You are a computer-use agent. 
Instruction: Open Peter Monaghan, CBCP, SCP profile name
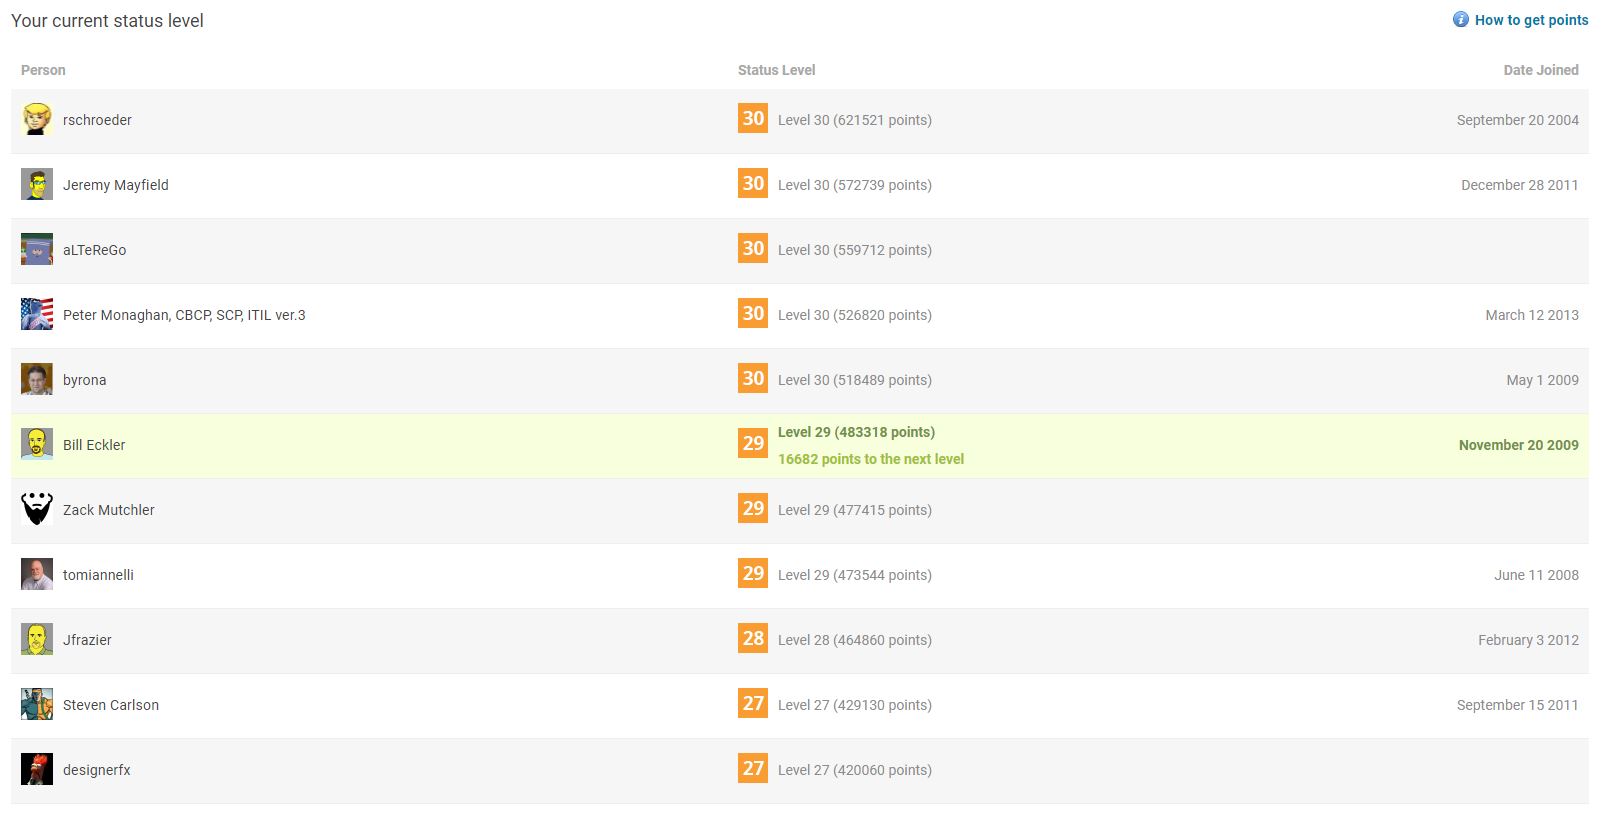[184, 315]
